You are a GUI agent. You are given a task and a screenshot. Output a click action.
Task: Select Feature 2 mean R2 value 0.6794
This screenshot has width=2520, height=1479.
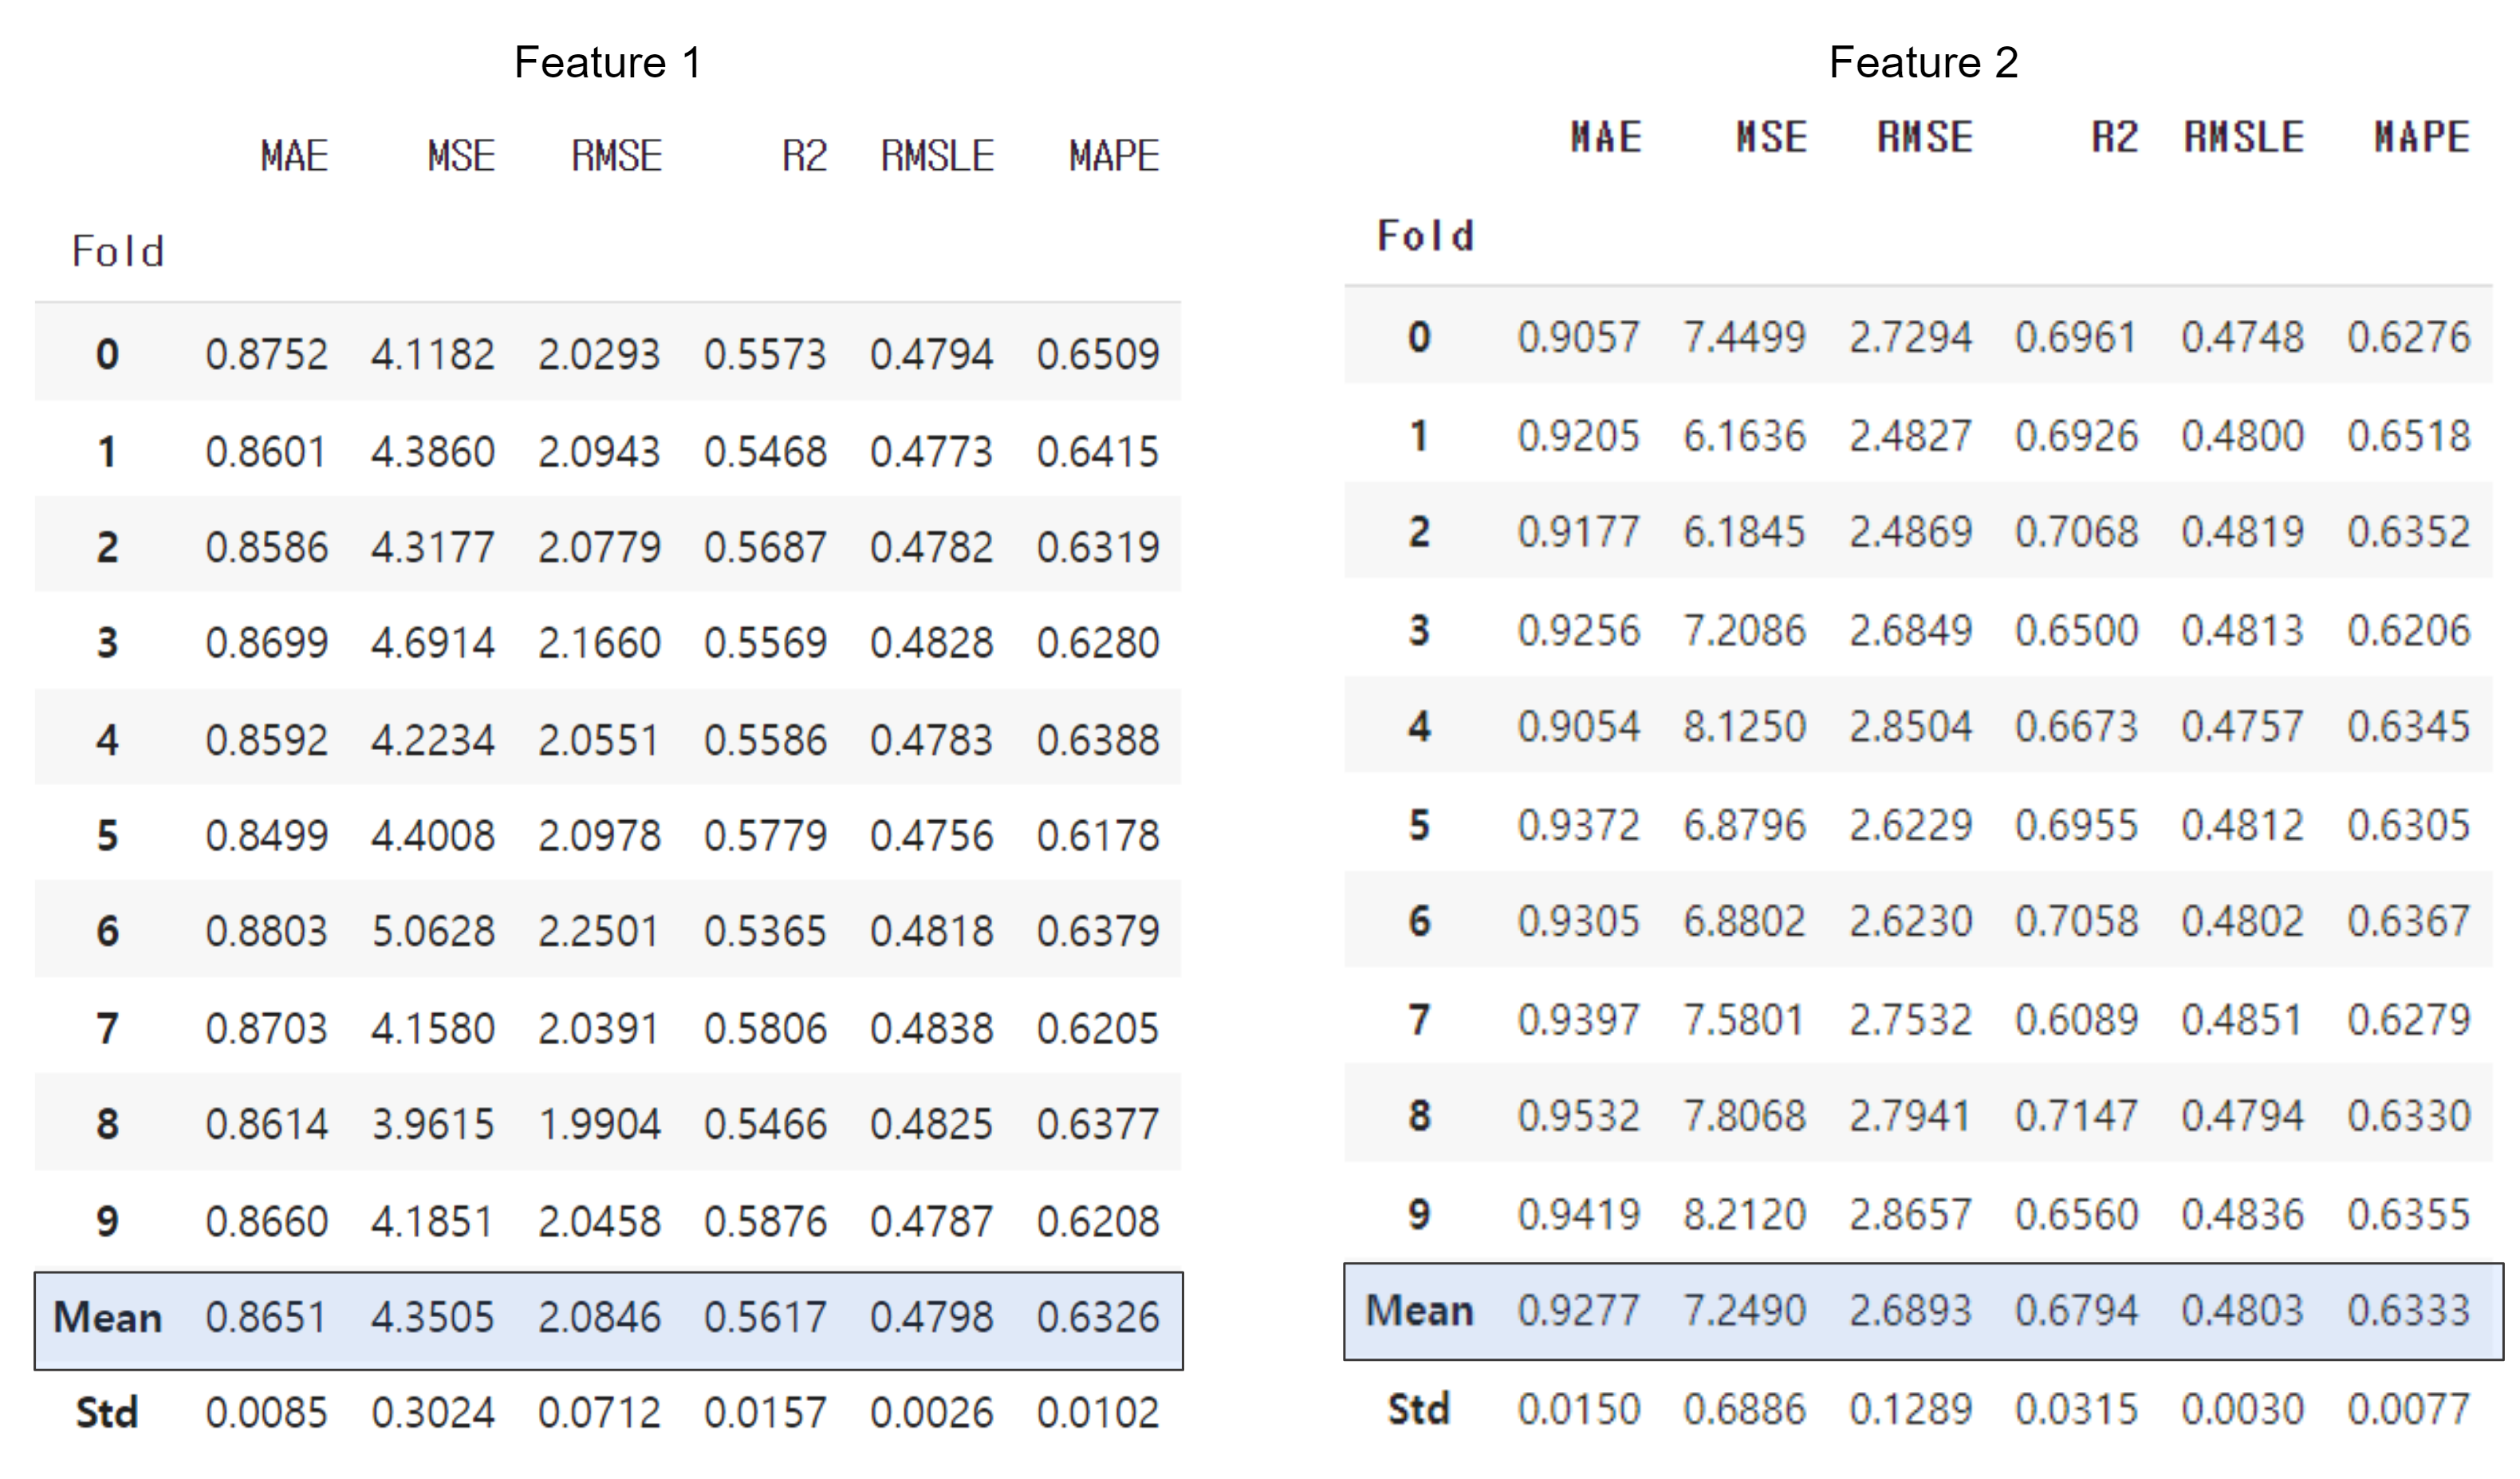tap(2076, 1310)
